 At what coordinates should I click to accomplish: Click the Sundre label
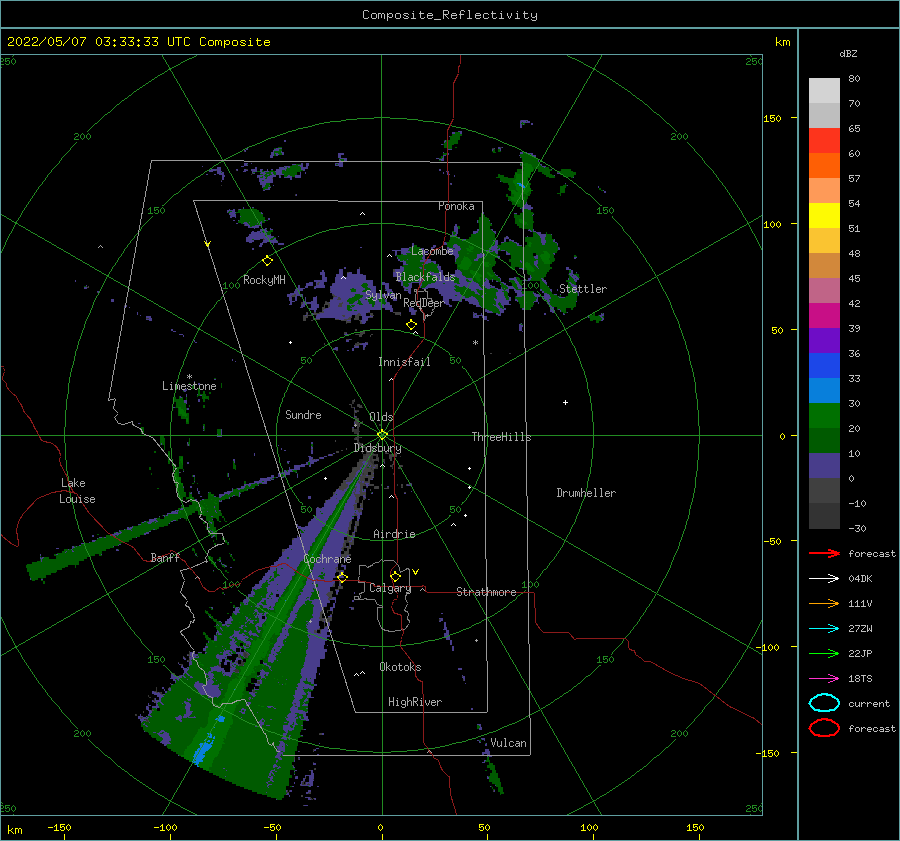pyautogui.click(x=303, y=415)
